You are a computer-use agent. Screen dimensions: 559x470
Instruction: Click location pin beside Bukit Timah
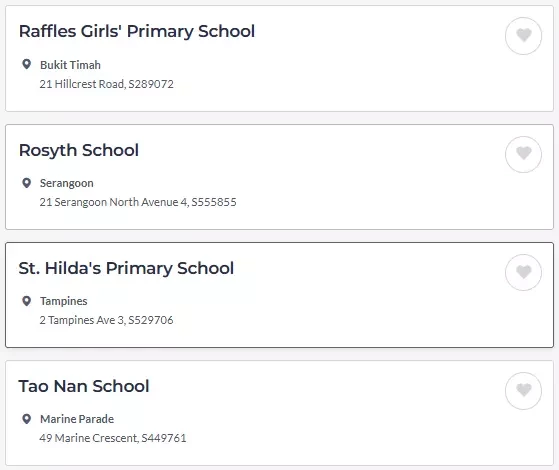26,64
